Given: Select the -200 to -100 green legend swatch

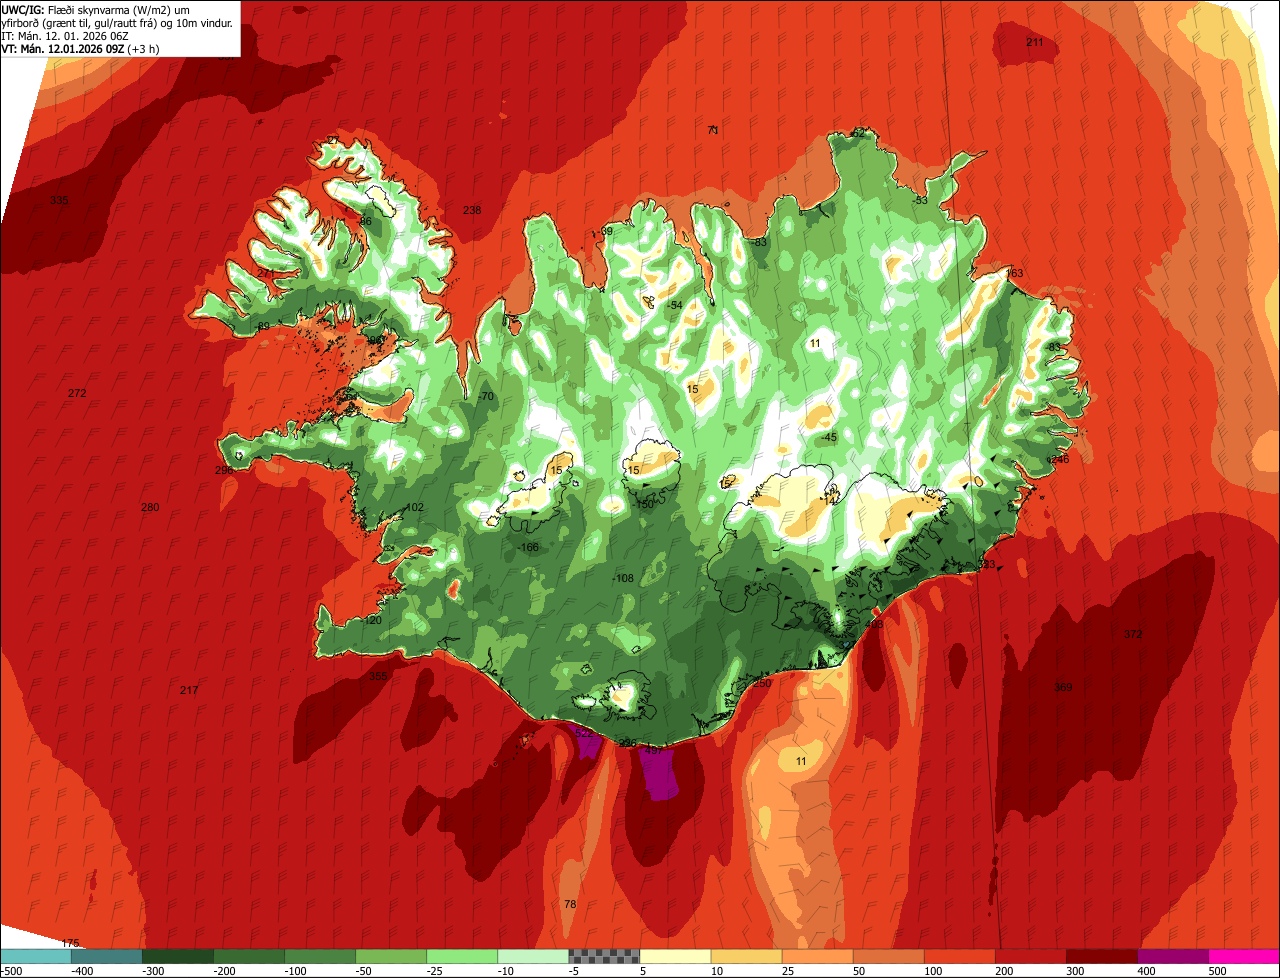Looking at the screenshot, I should coord(249,956).
